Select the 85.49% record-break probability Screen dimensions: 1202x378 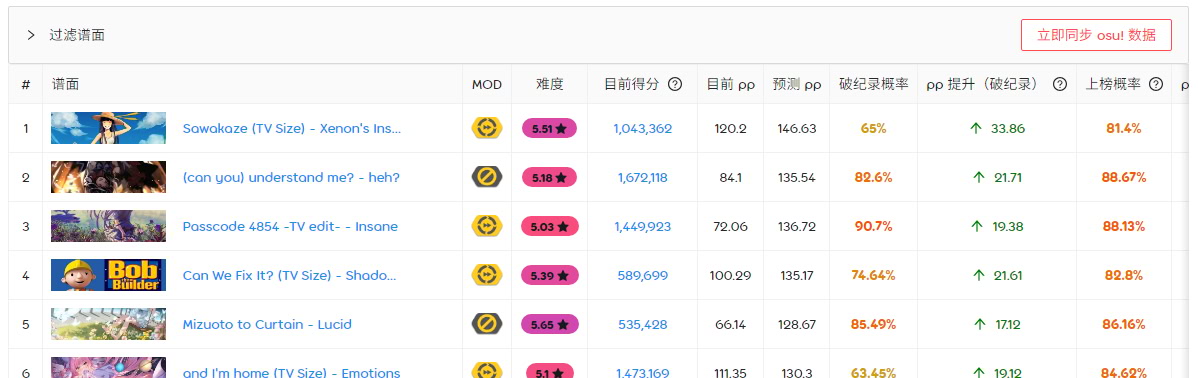[x=873, y=324]
